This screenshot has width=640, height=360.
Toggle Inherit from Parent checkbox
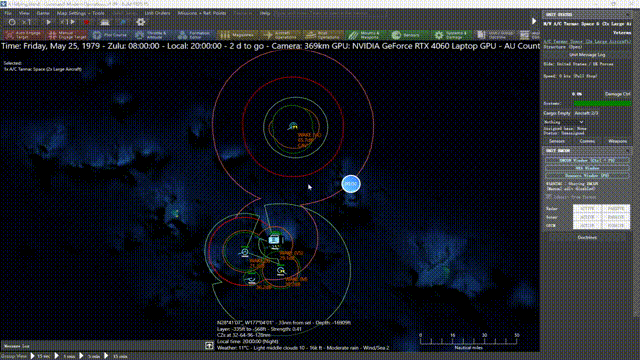[549, 197]
